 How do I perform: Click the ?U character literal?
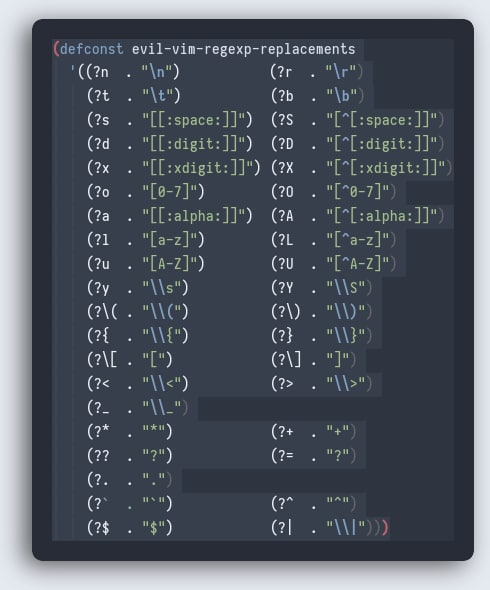click(285, 264)
